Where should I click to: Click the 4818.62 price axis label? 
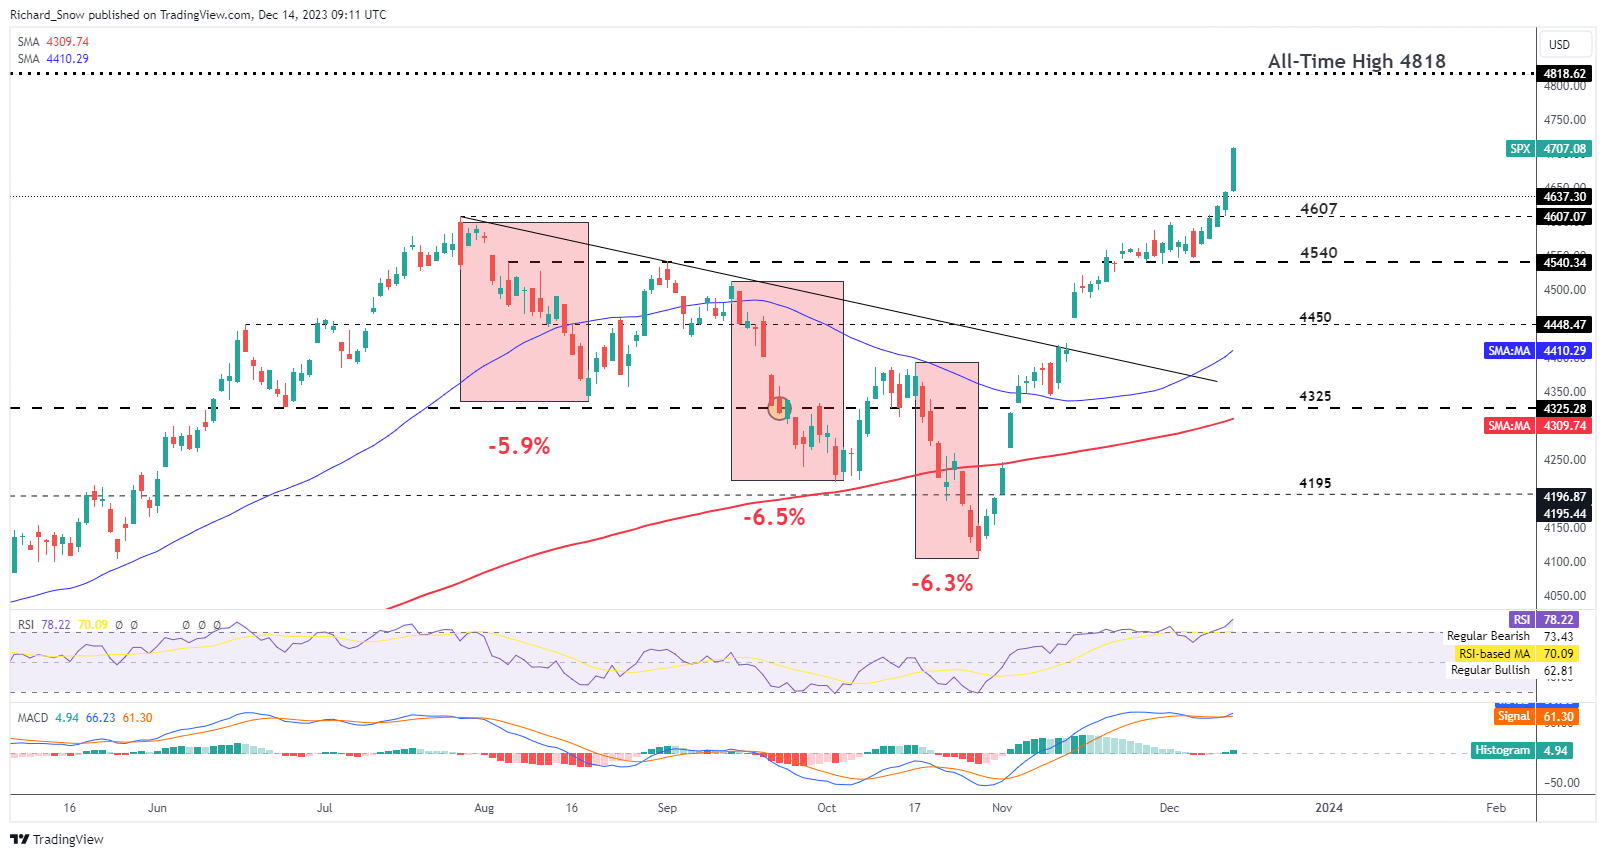point(1564,74)
